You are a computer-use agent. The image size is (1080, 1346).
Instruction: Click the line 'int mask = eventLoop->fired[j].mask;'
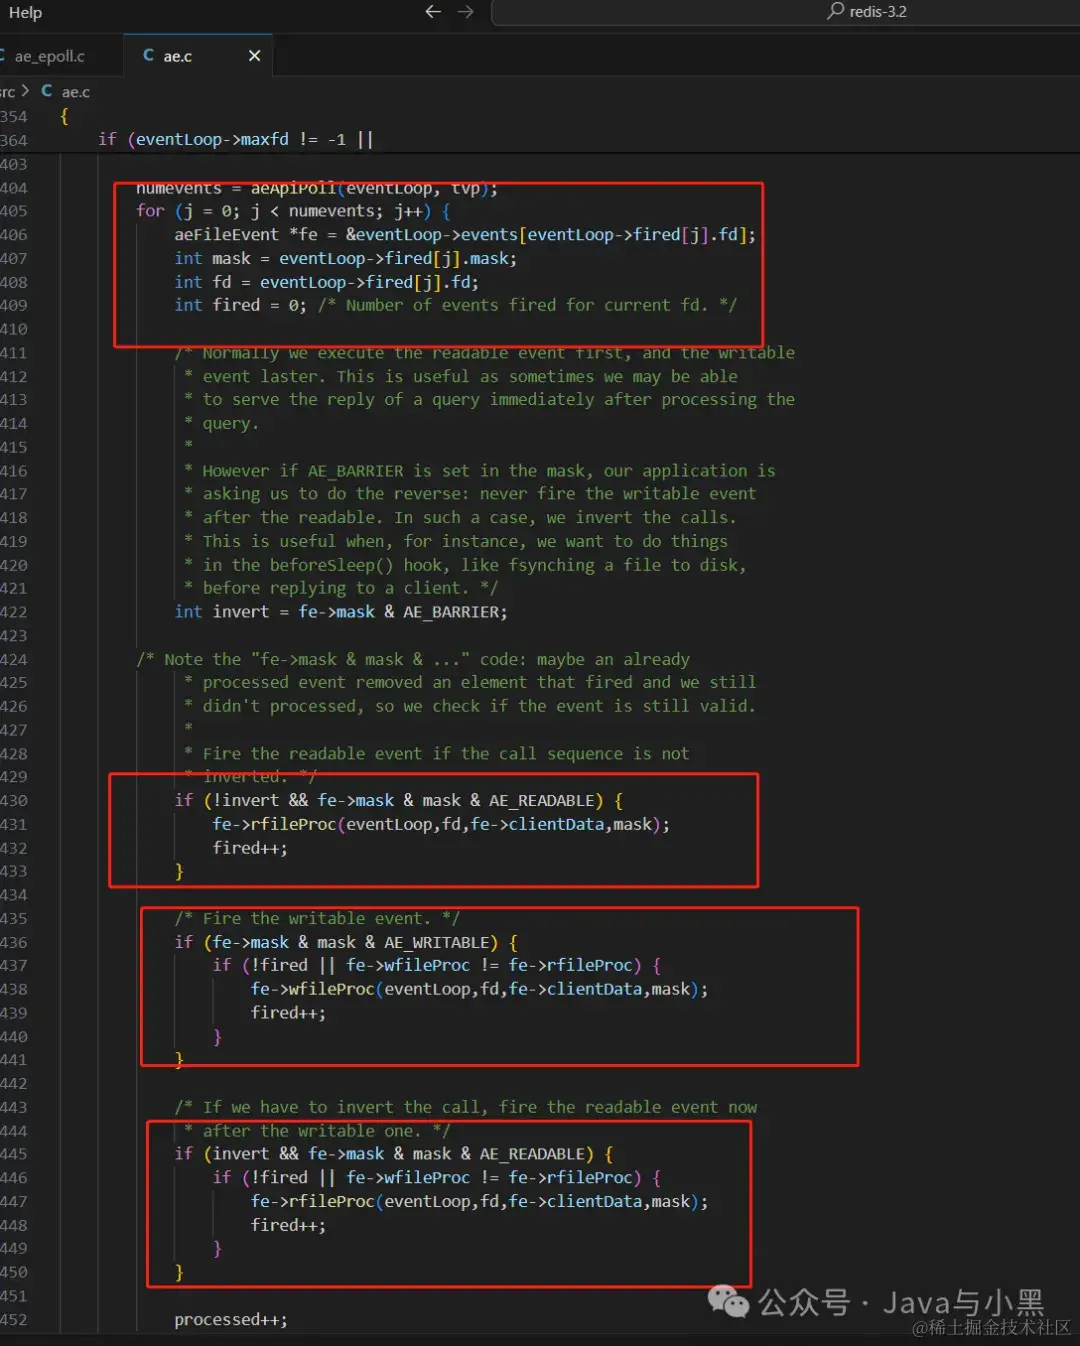pyautogui.click(x=346, y=258)
